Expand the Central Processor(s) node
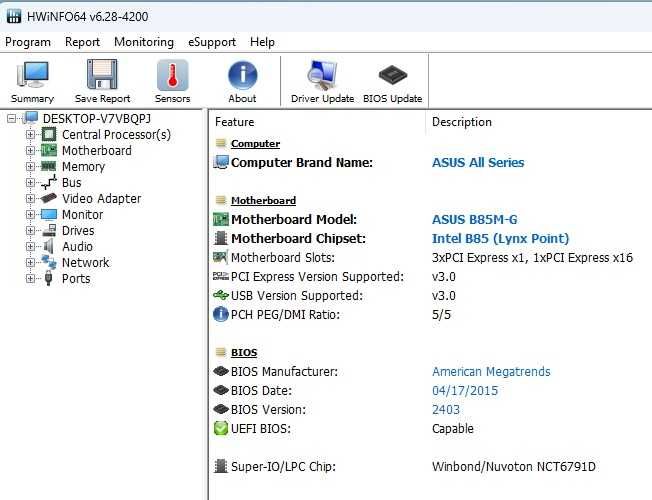652x500 pixels. [30, 134]
